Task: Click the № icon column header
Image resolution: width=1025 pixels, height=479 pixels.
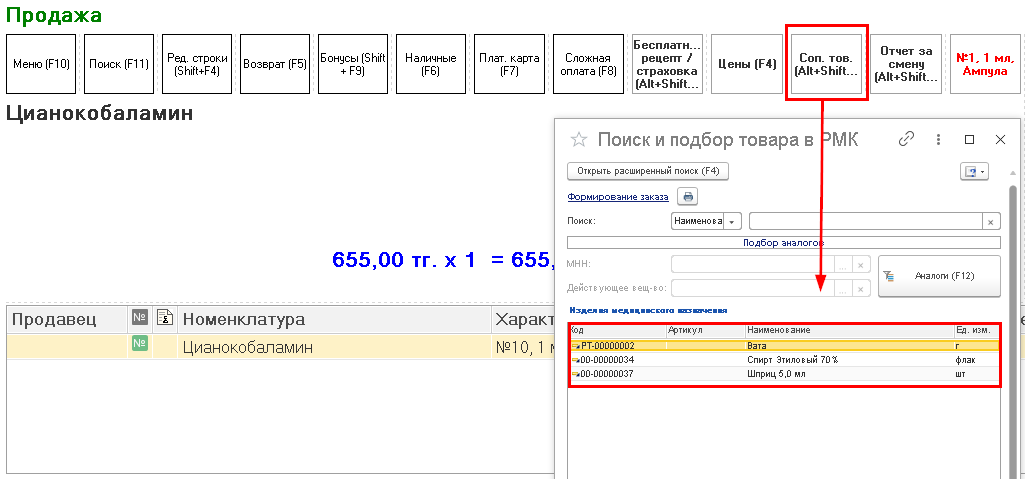Action: pos(140,319)
